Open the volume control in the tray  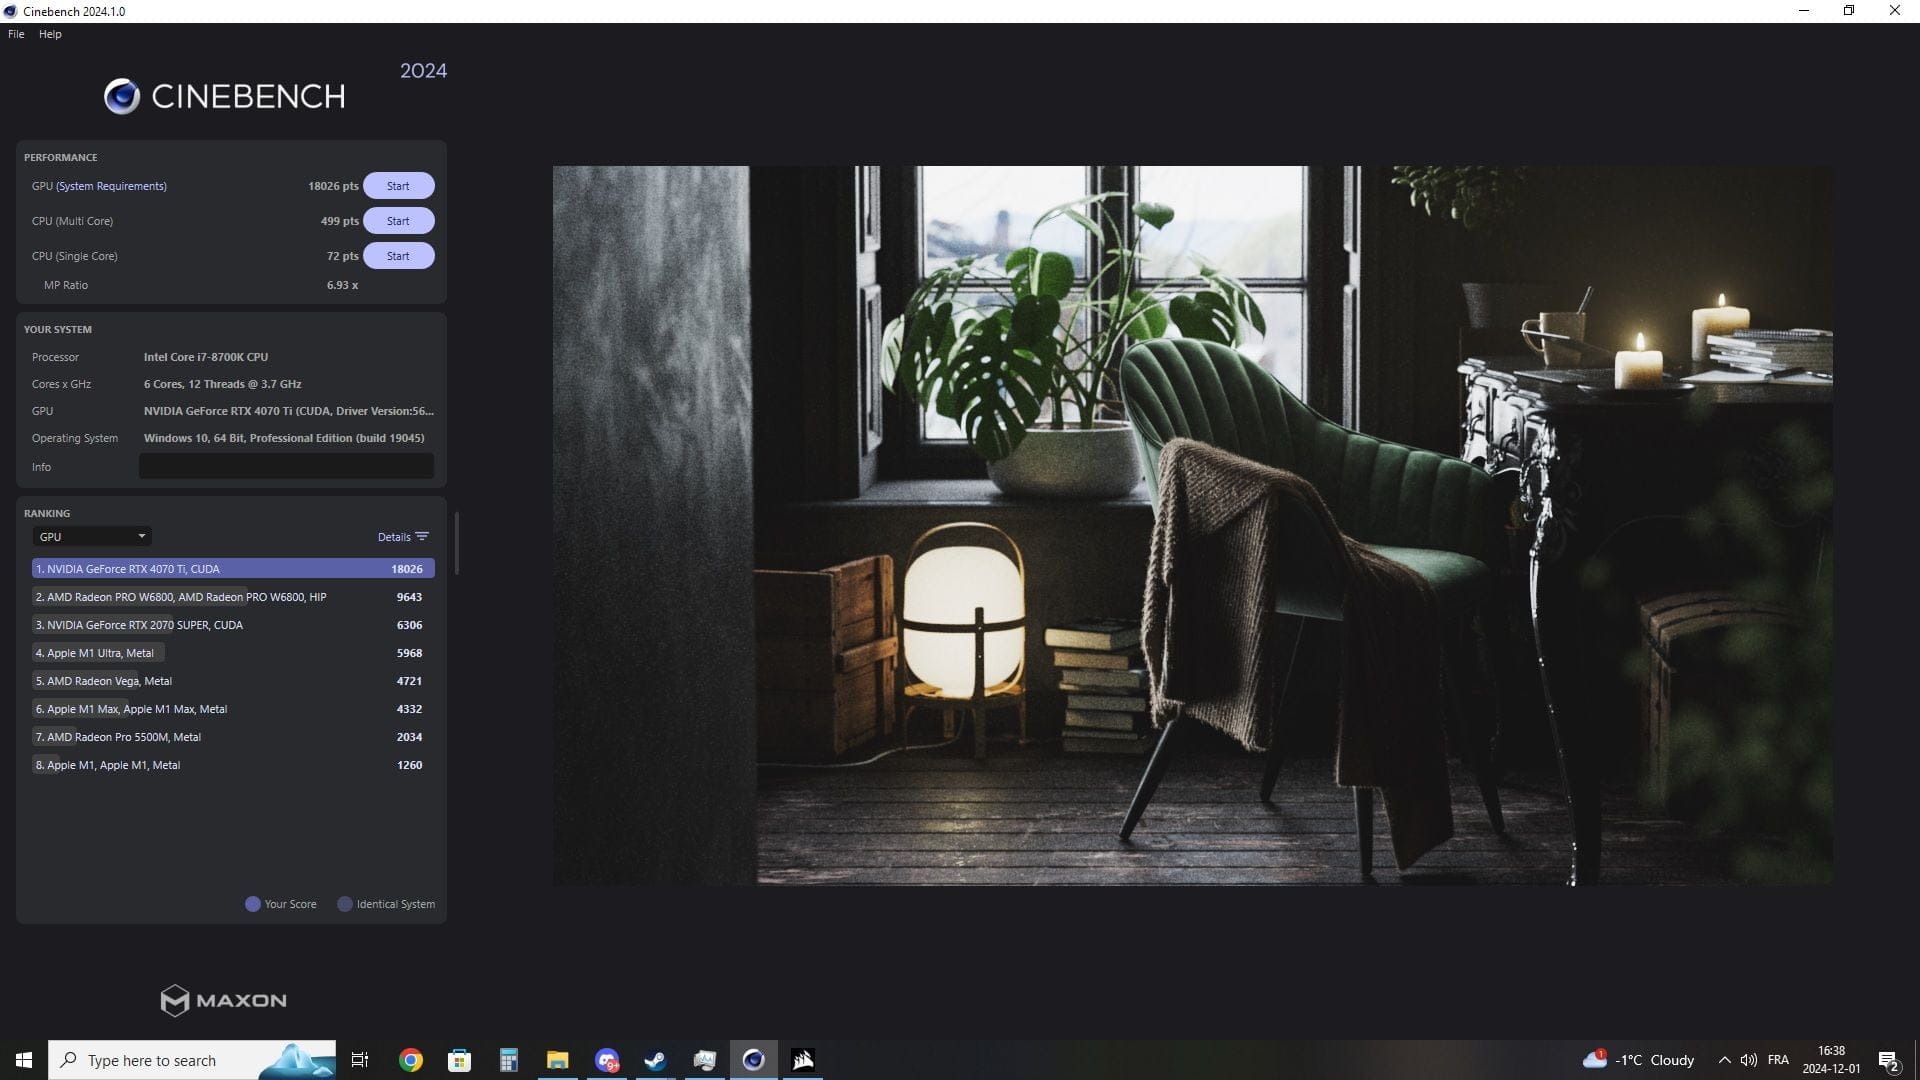[x=1748, y=1060]
